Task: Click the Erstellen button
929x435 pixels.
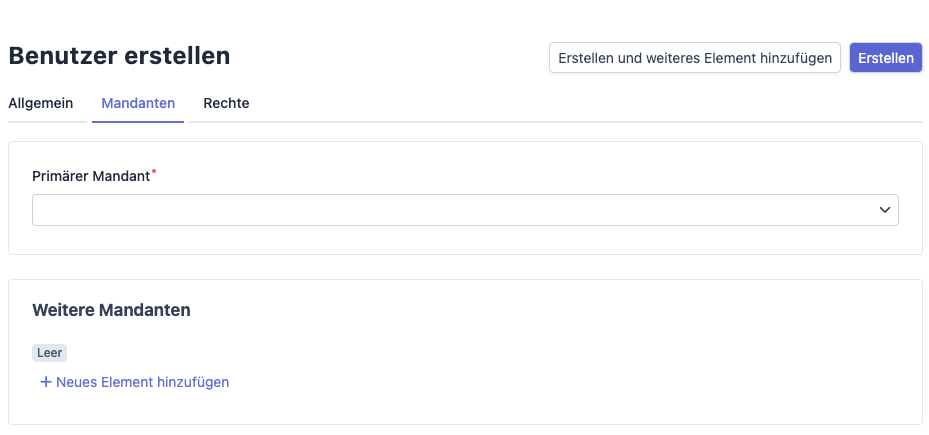Action: click(x=886, y=57)
